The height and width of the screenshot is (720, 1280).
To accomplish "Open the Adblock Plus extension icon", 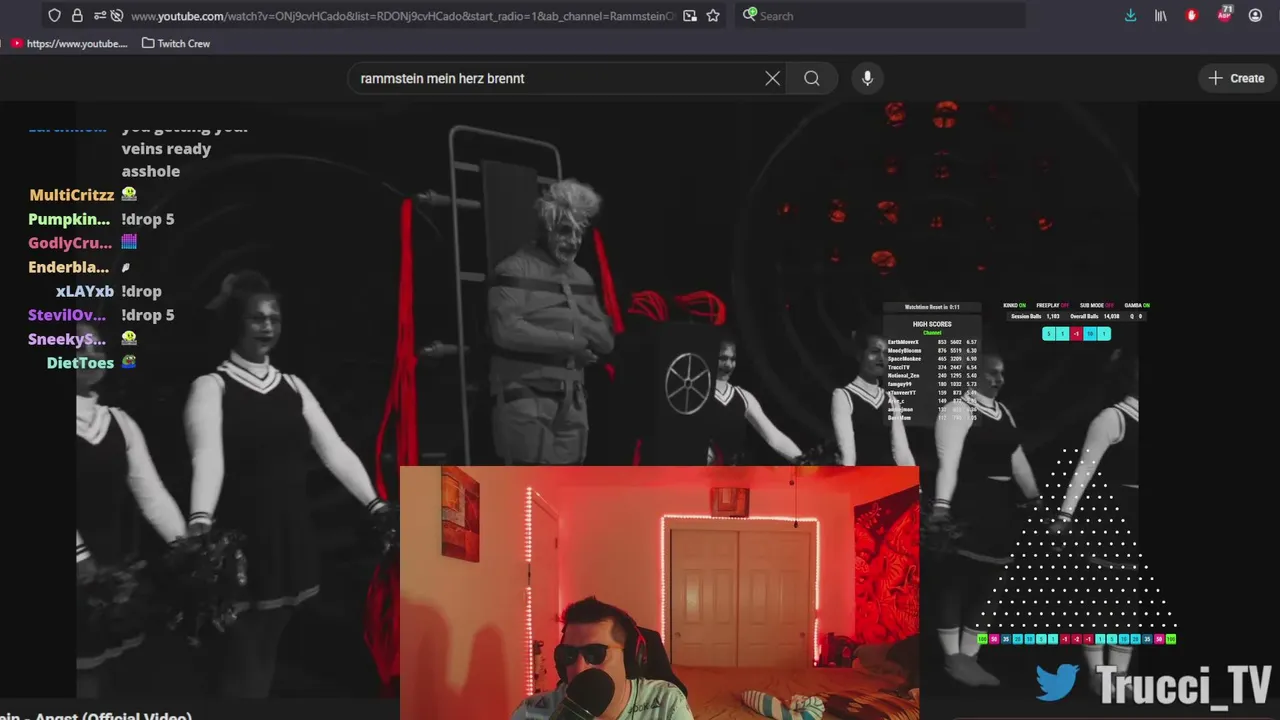I will coord(1224,14).
